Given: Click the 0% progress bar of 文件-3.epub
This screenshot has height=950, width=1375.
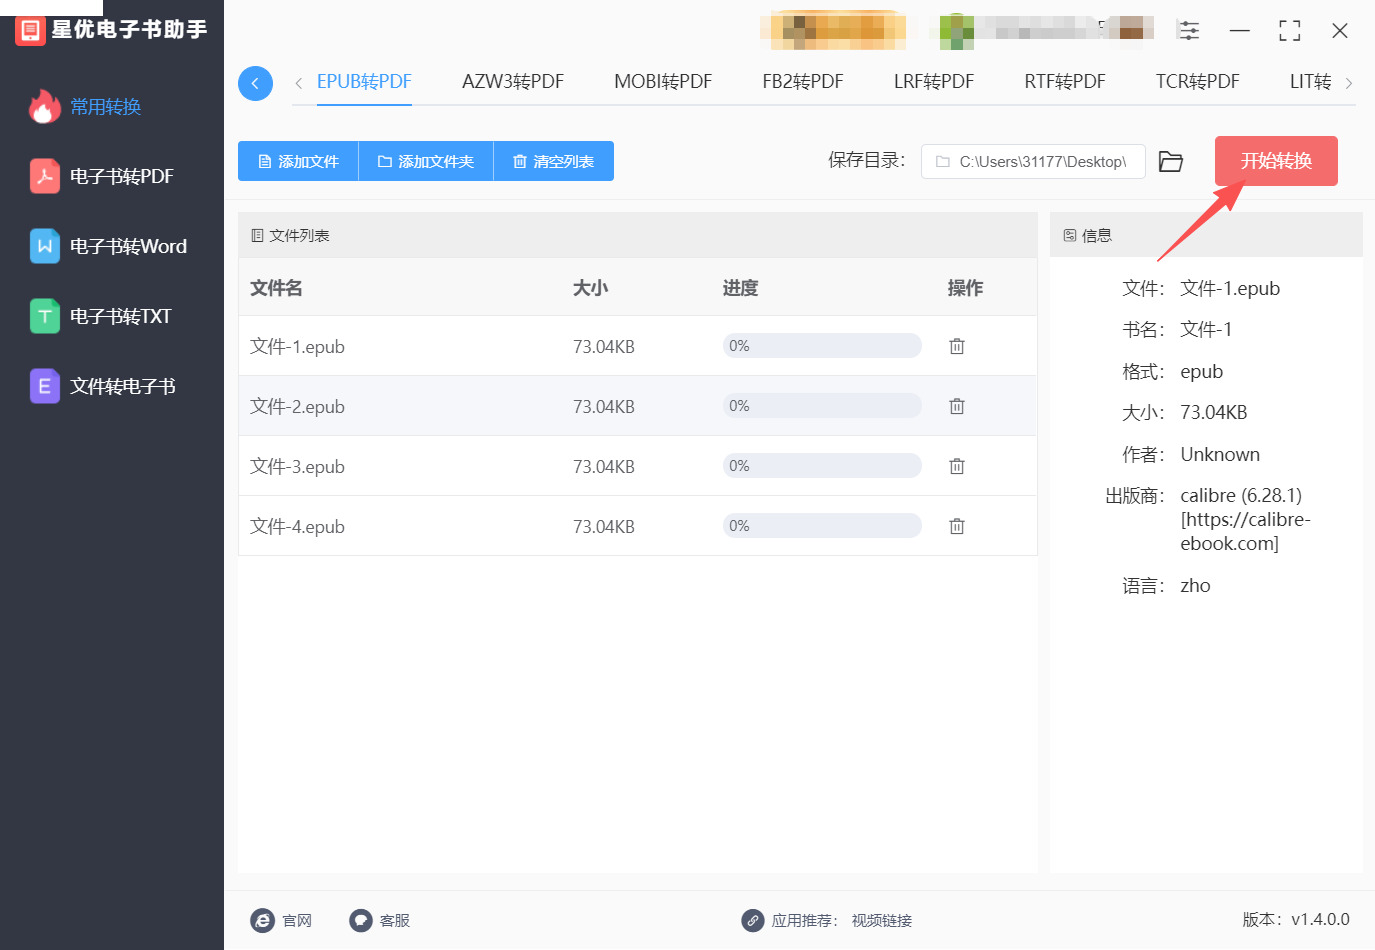Looking at the screenshot, I should click(x=822, y=466).
